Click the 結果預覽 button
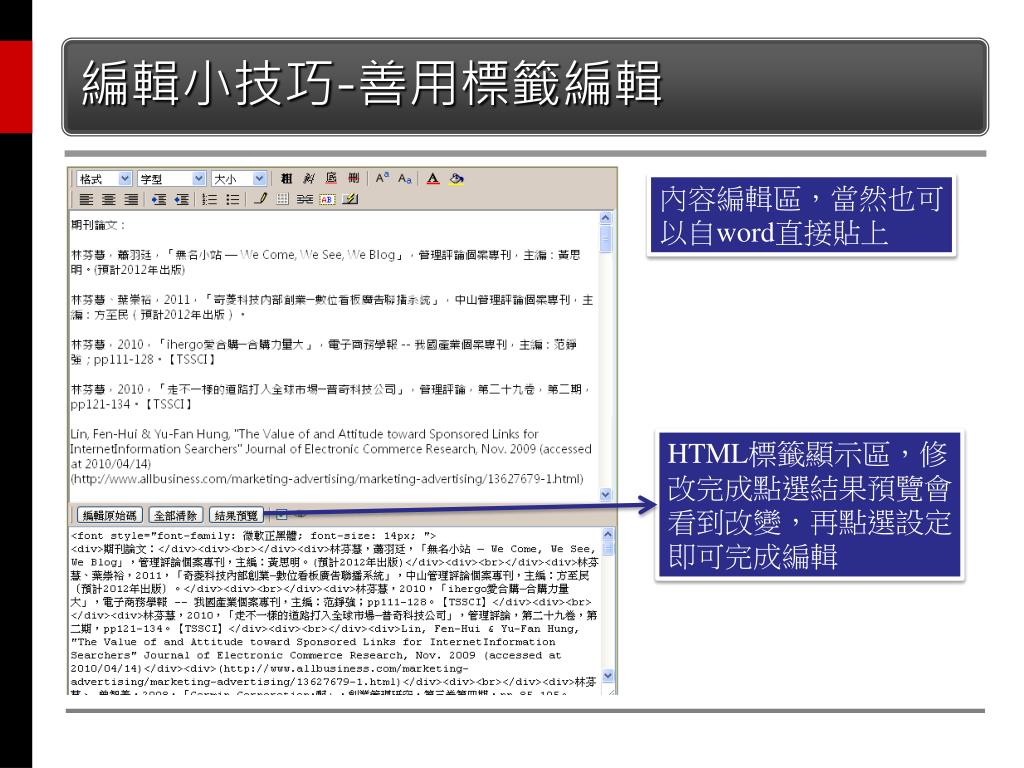This screenshot has width=1024, height=768. (x=236, y=515)
